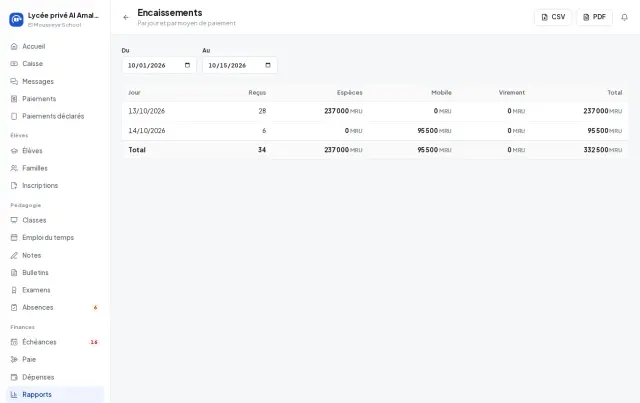The height and width of the screenshot is (403, 640).
Task: Open notifications bell icon
Action: coord(624,17)
